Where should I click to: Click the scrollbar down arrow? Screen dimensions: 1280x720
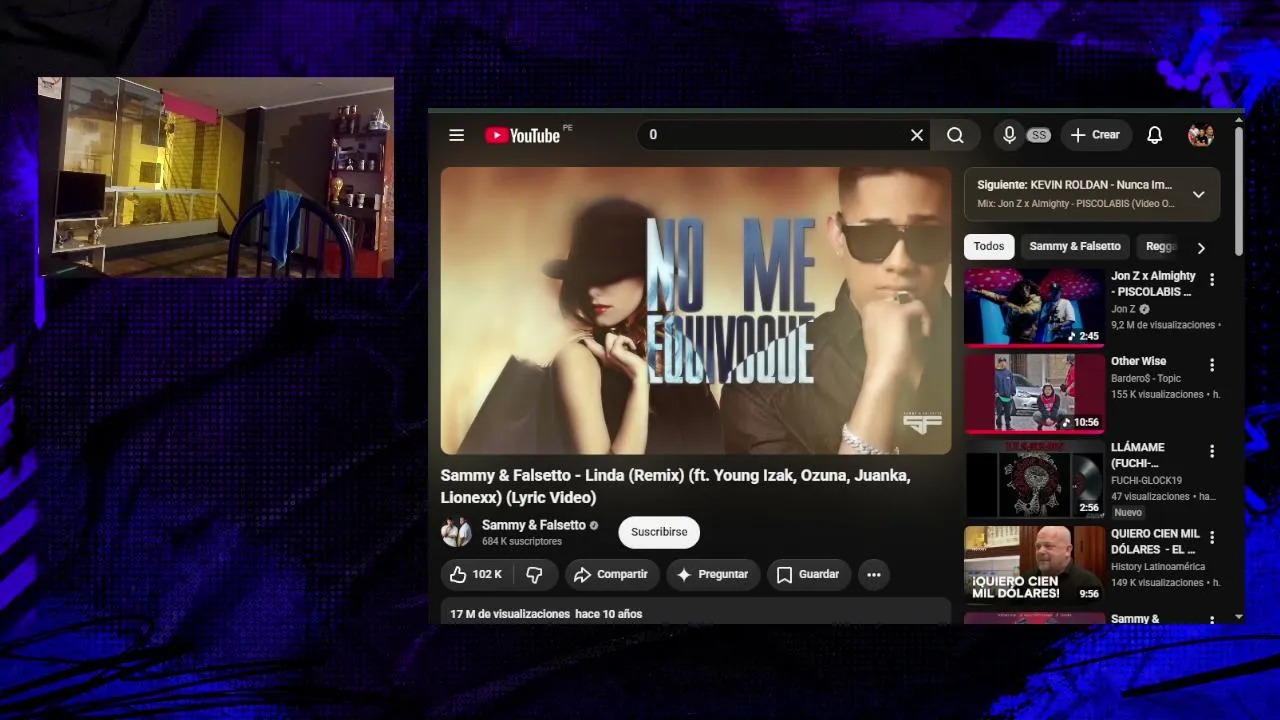click(x=1239, y=617)
